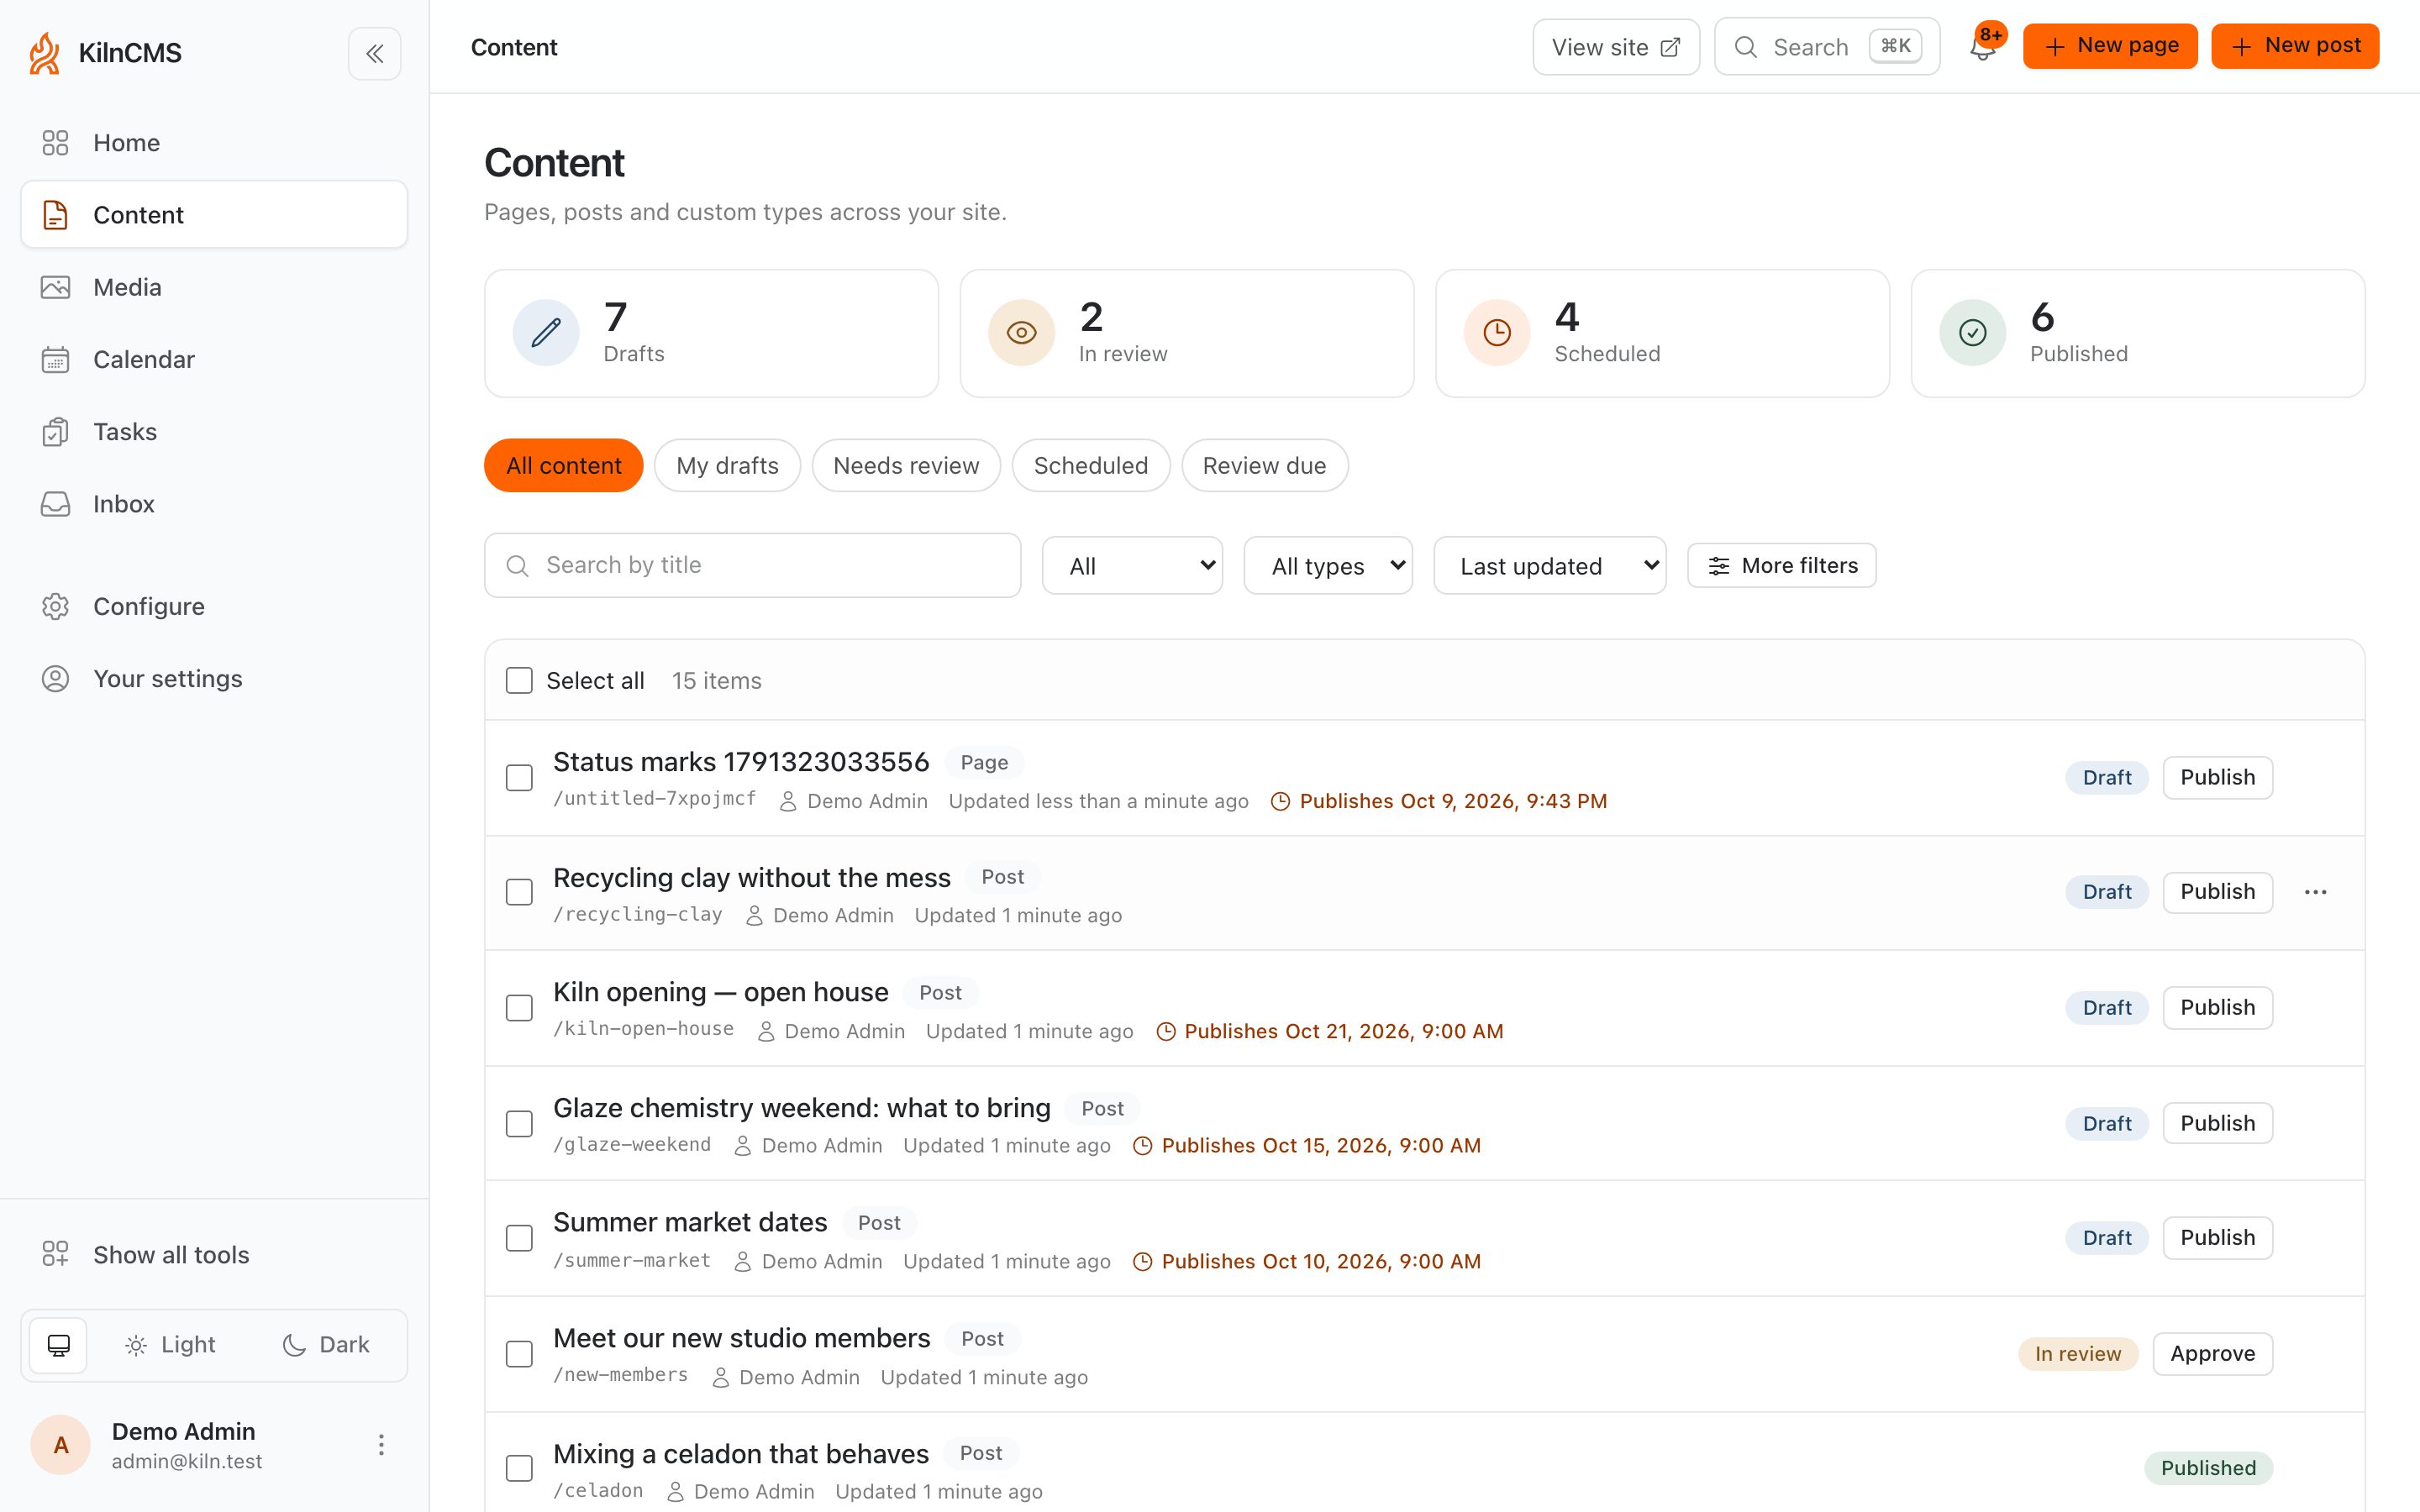Open Configure settings
The image size is (2420, 1512).
tap(214, 606)
